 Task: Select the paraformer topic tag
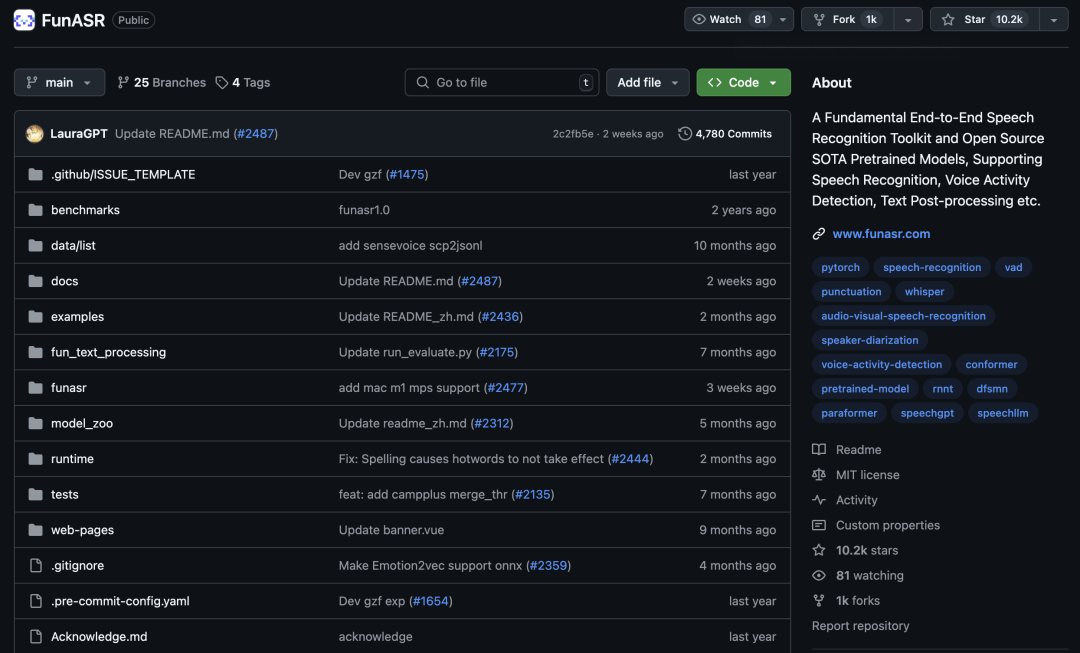pyautogui.click(x=849, y=413)
